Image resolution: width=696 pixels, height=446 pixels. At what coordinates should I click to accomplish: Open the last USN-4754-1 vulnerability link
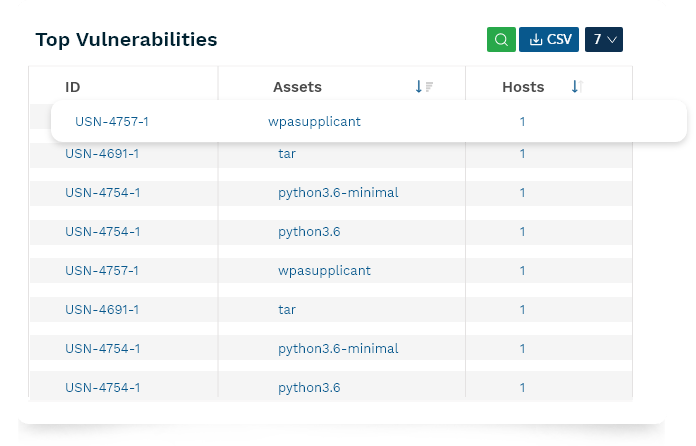[102, 387]
